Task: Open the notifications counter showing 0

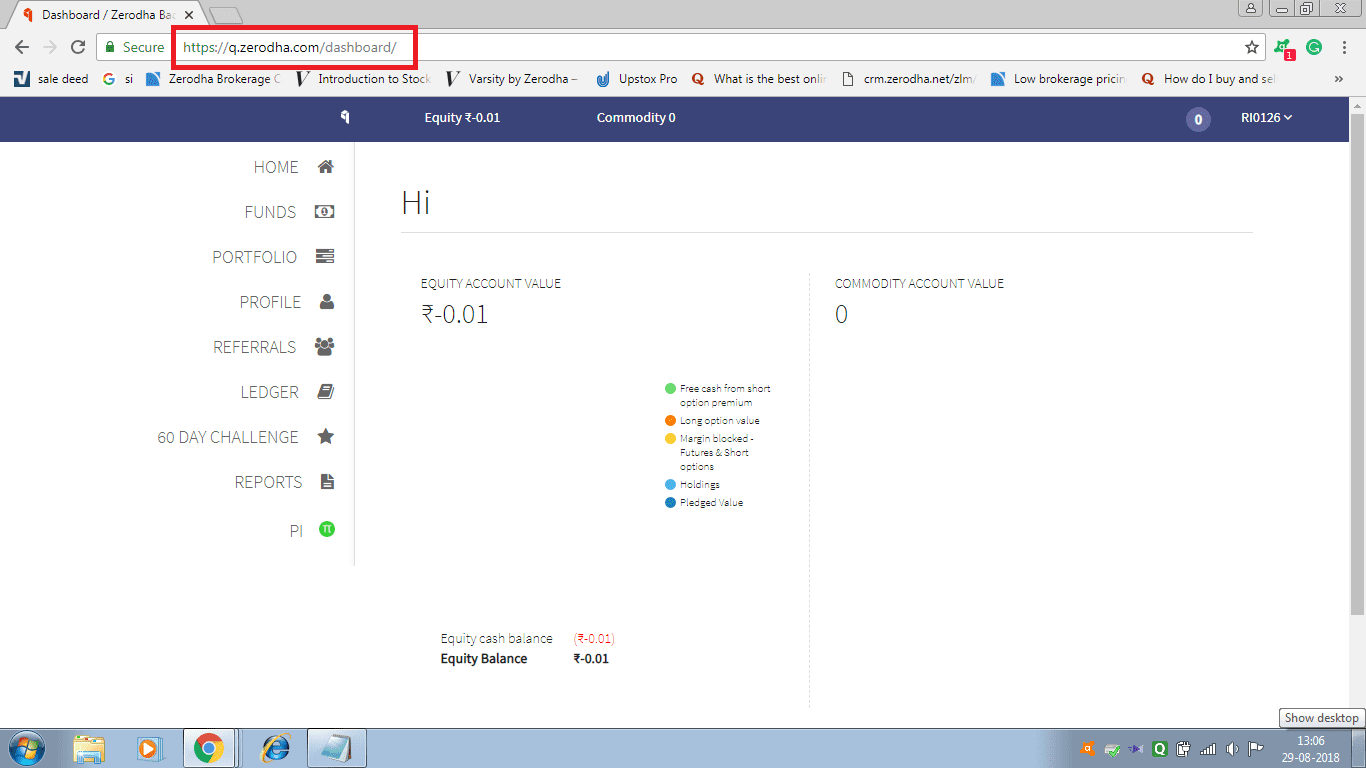Action: click(x=1197, y=120)
